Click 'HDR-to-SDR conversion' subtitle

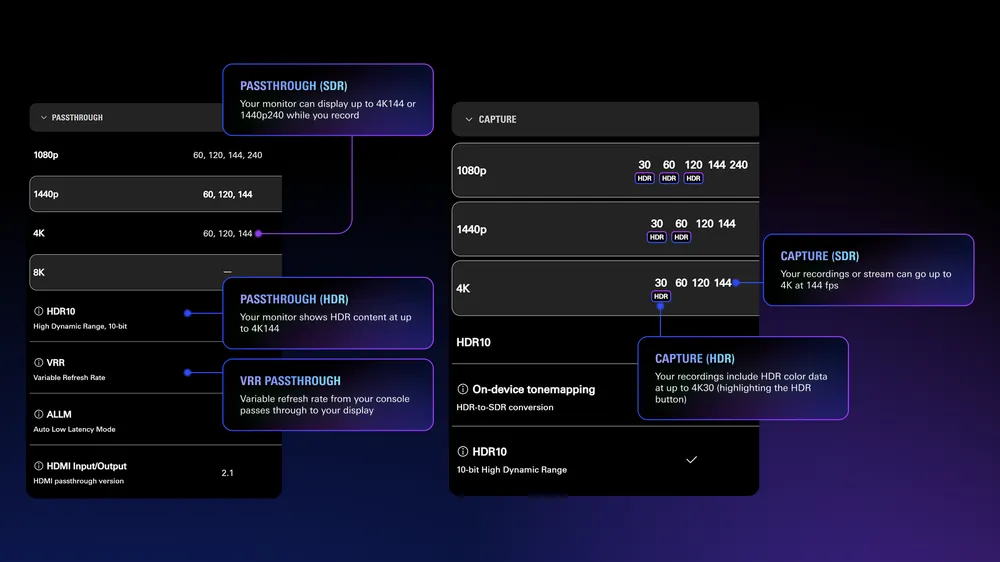504,407
